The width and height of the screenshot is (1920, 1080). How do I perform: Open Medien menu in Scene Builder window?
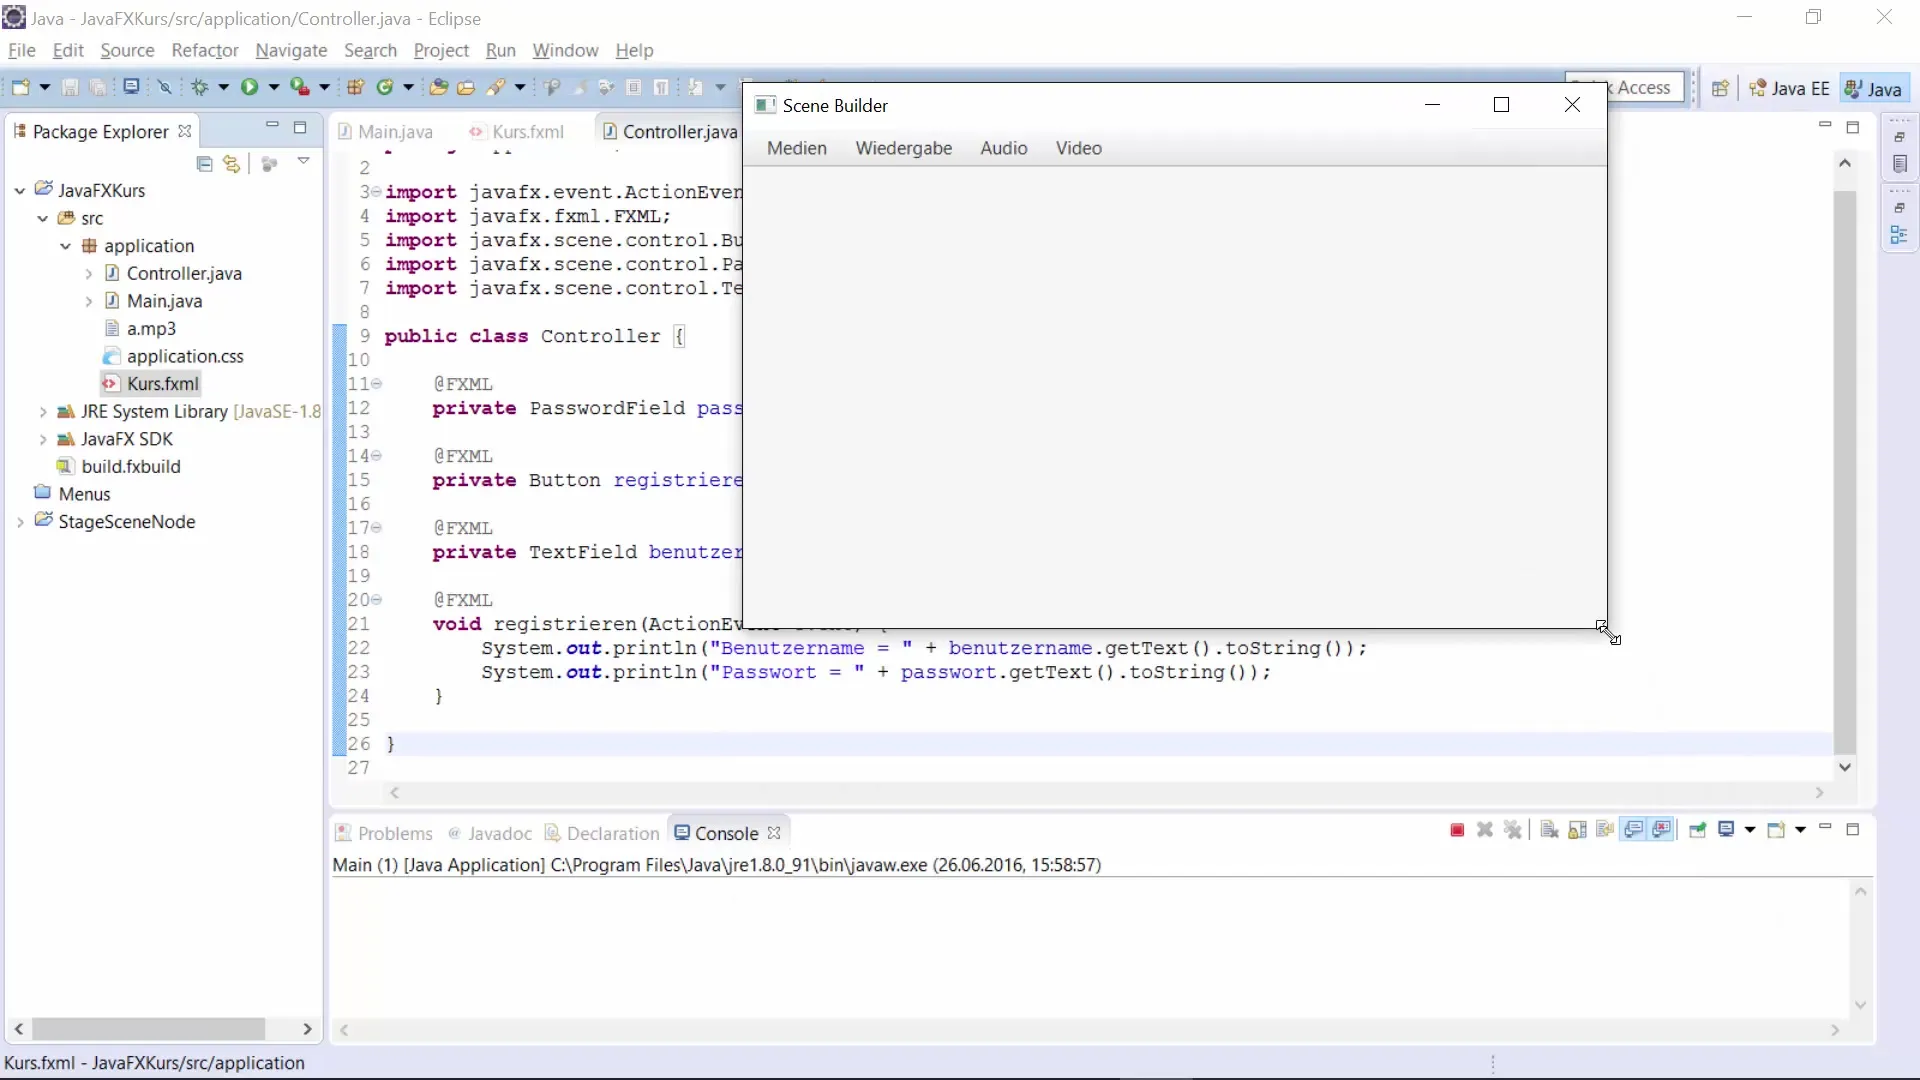(x=797, y=148)
